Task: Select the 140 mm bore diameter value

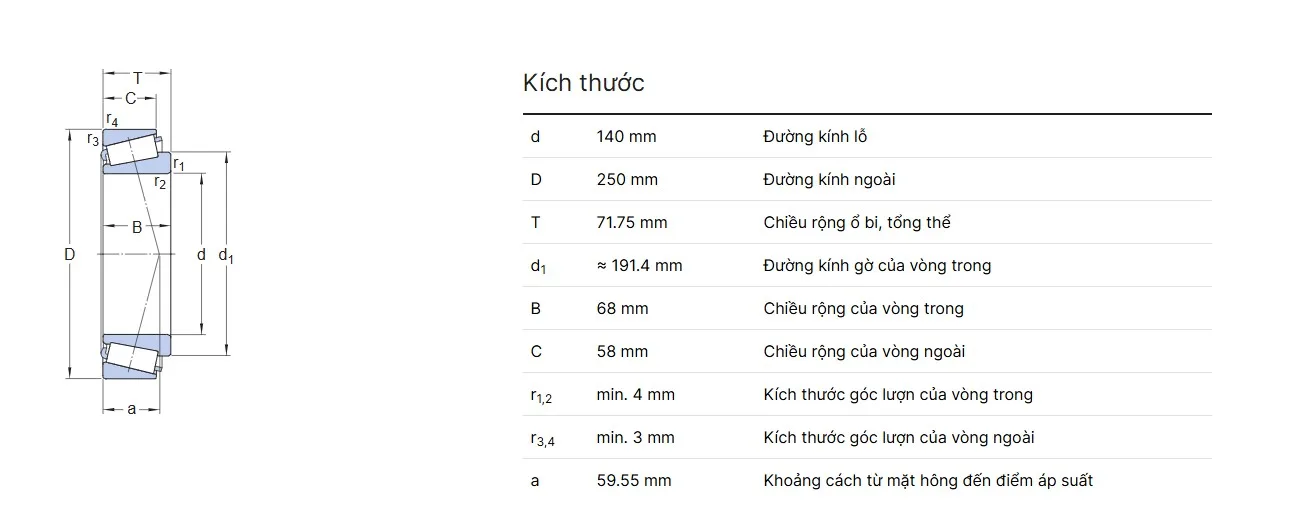Action: tap(626, 136)
